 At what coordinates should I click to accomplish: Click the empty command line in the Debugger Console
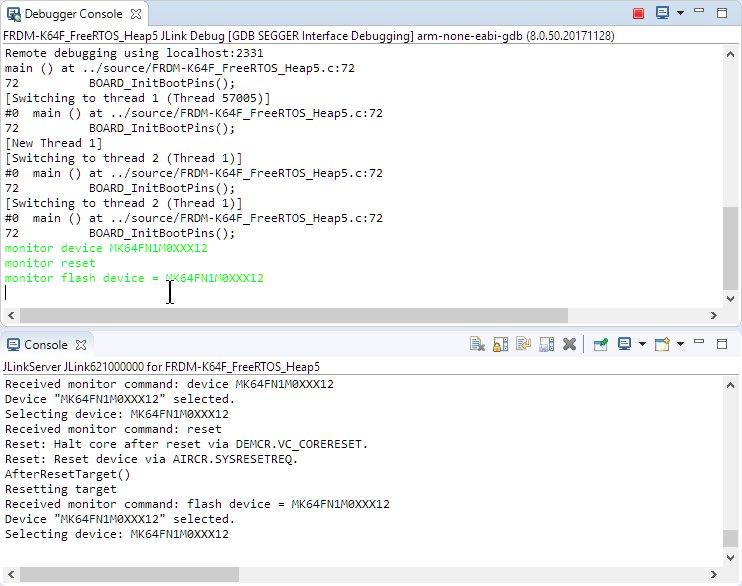pos(300,293)
